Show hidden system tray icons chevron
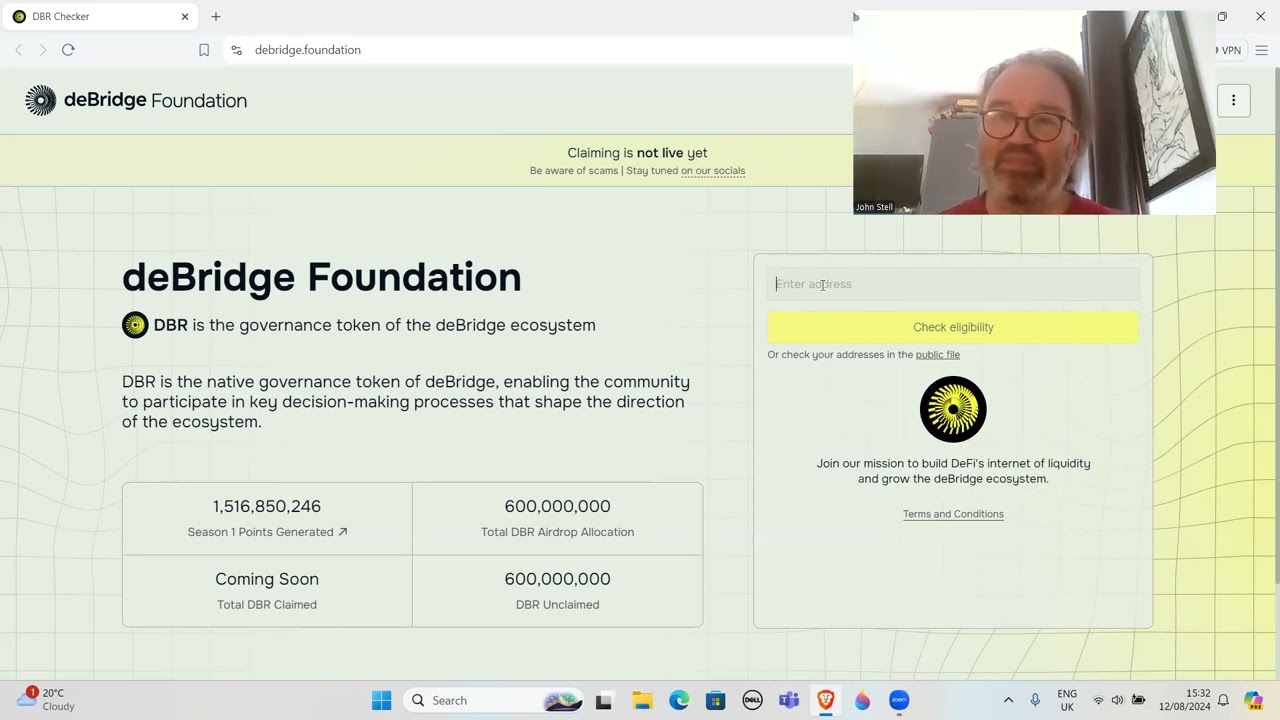Screen dimensions: 1280x720 [x=1008, y=701]
